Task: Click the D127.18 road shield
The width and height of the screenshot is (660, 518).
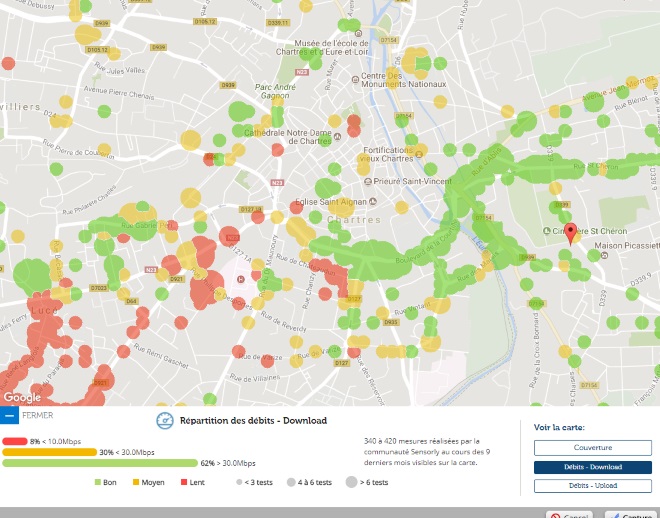Action: click(251, 209)
